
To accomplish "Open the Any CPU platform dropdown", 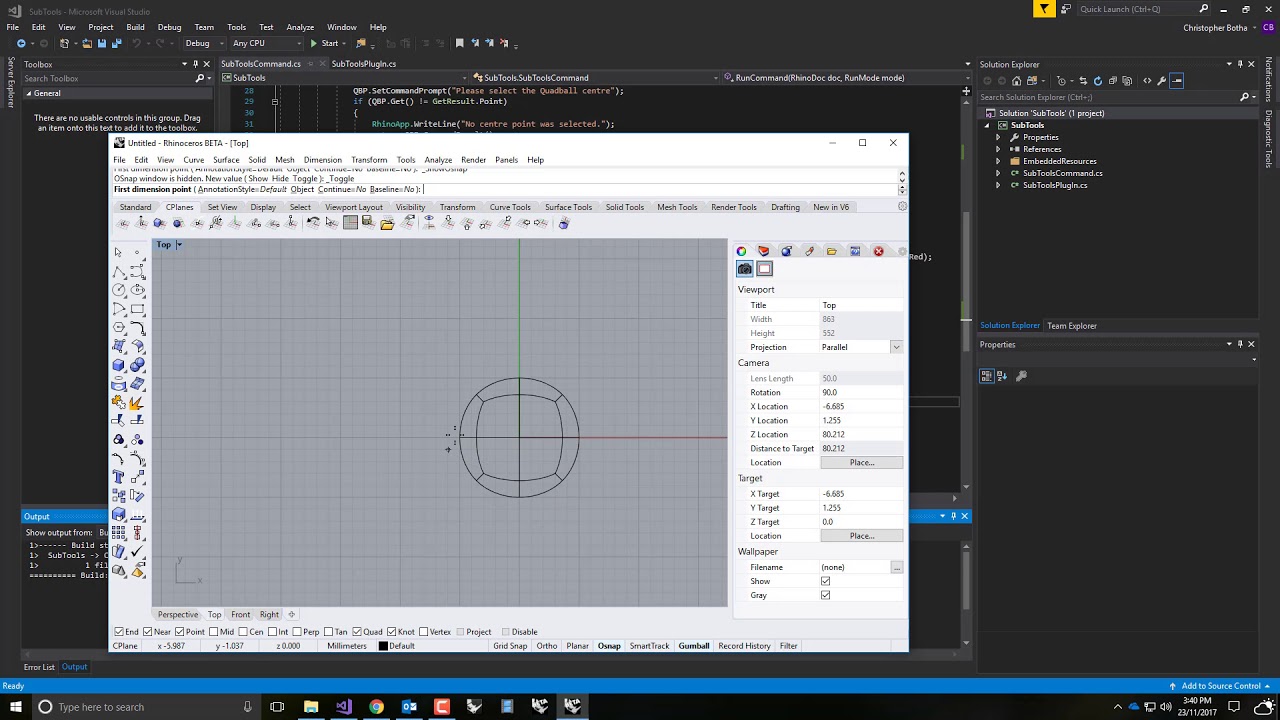I will coord(266,43).
